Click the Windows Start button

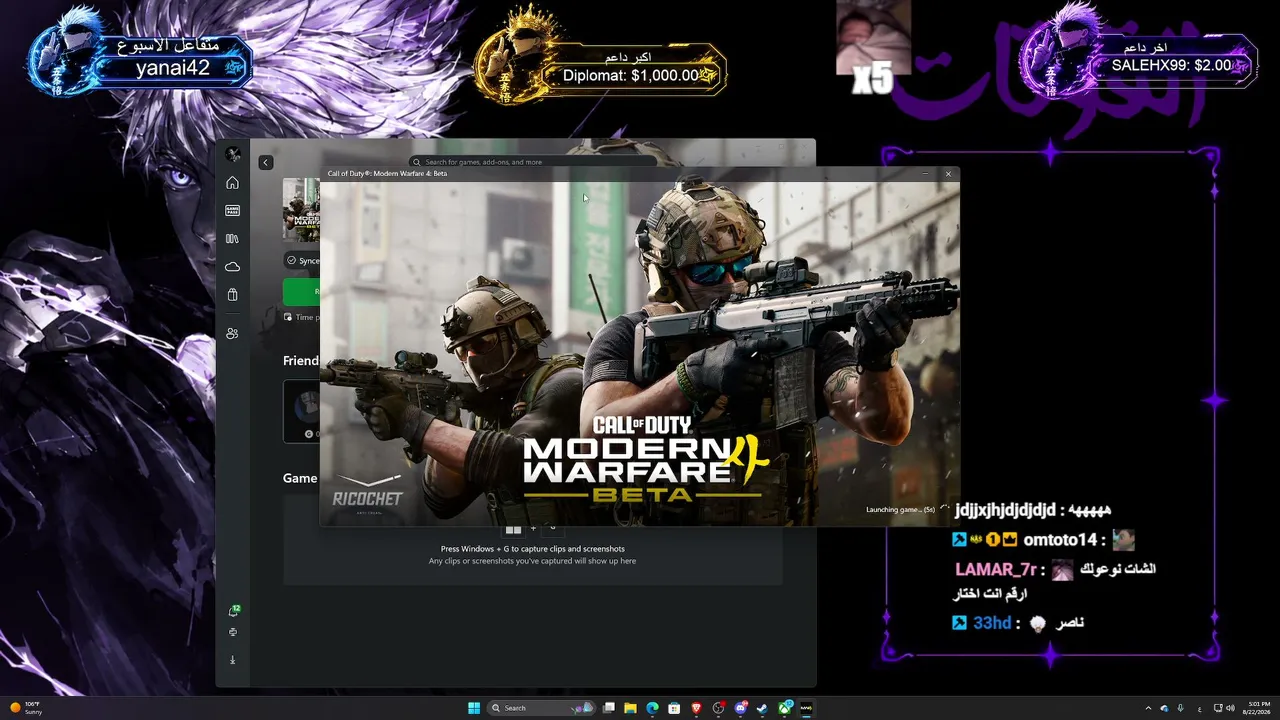[x=474, y=708]
